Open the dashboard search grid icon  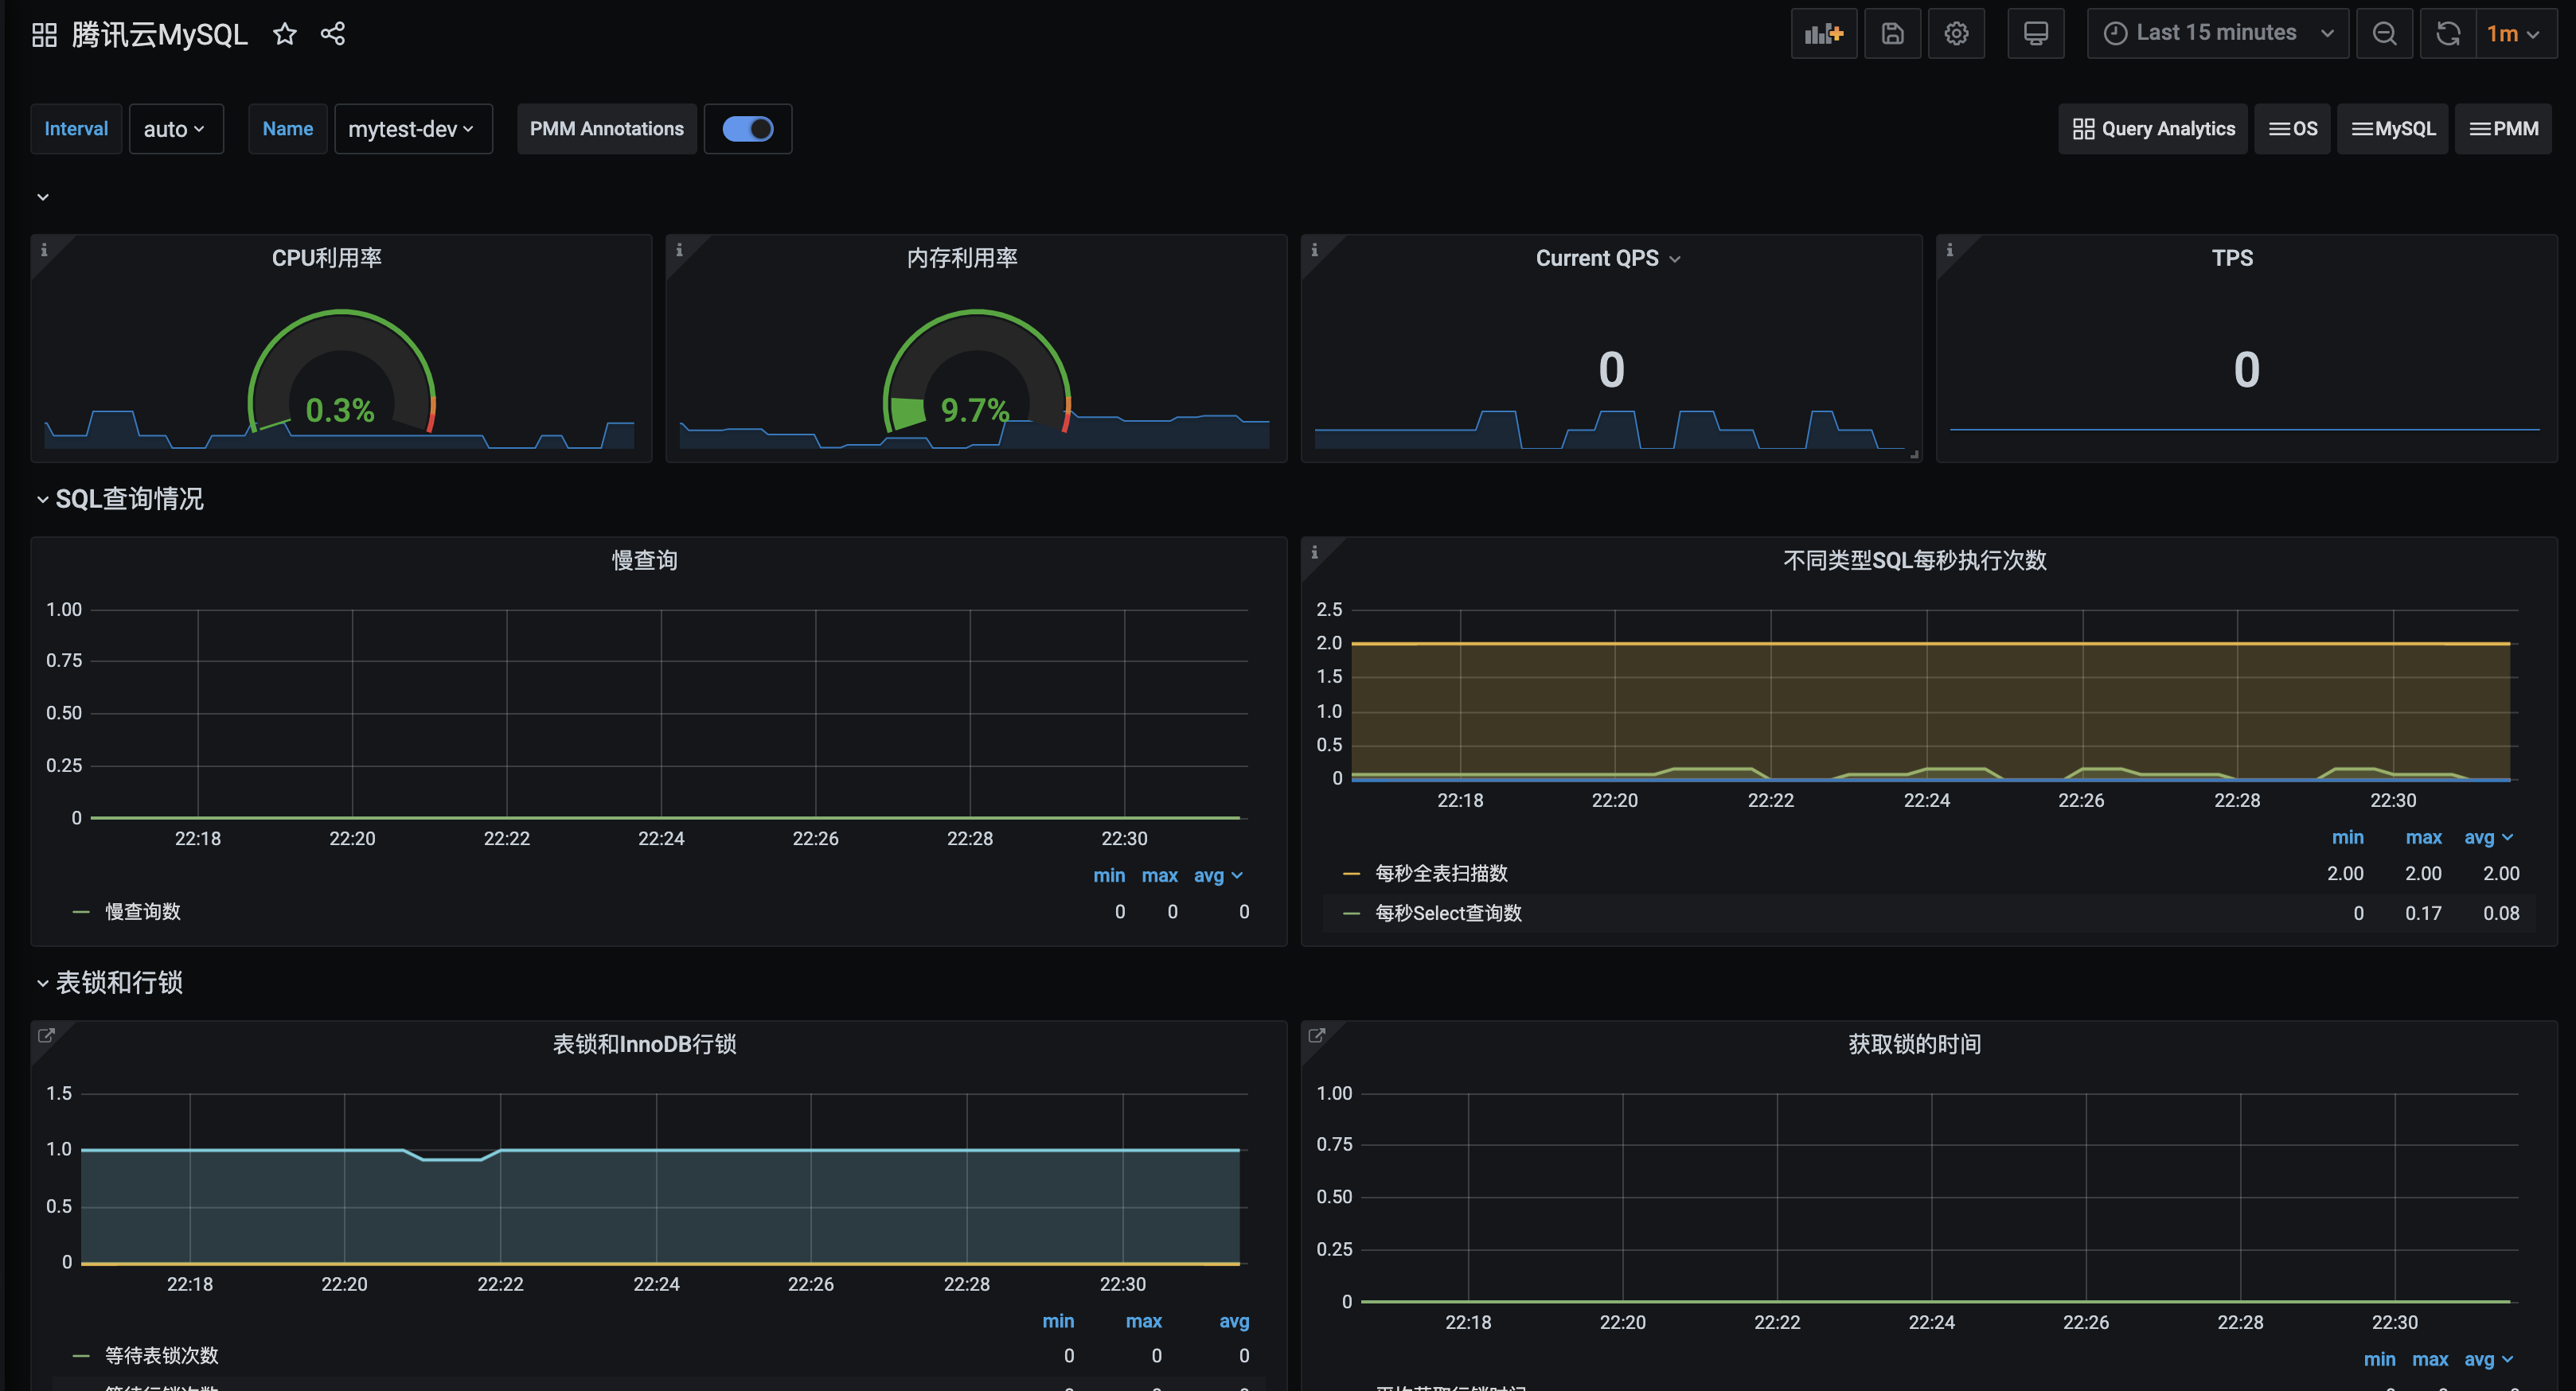(x=44, y=35)
